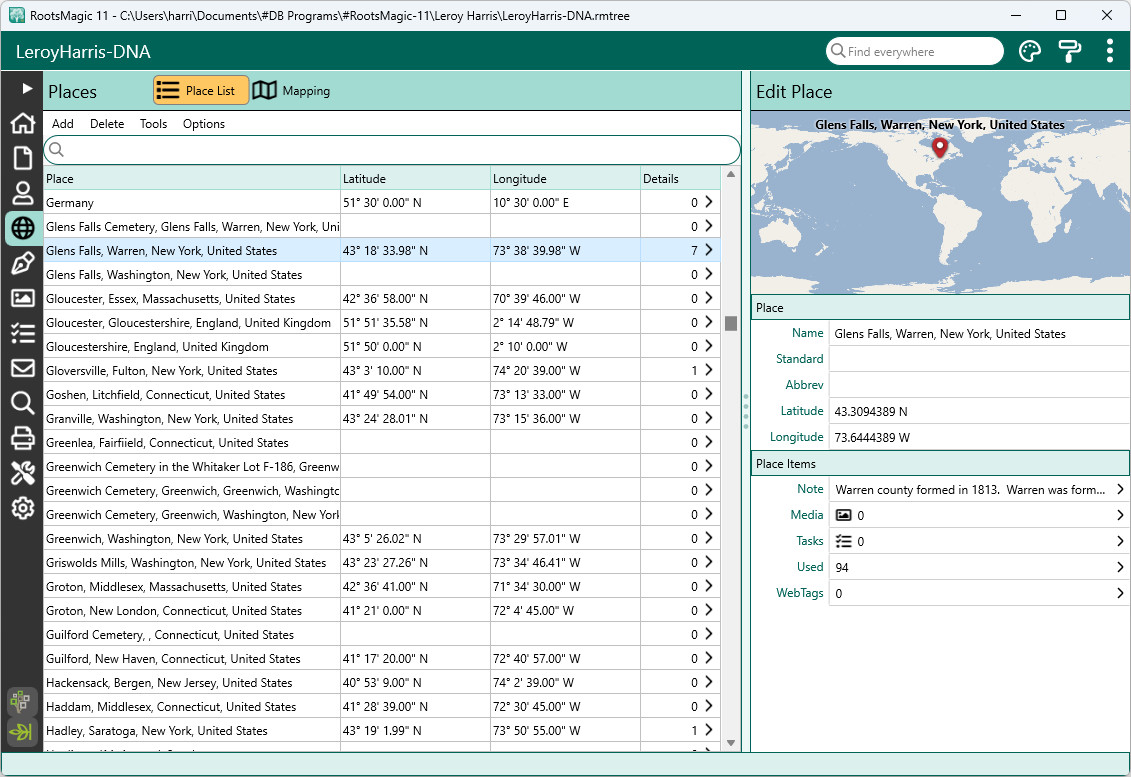Open the Addresses envelope icon
This screenshot has height=777, width=1131.
click(x=22, y=368)
